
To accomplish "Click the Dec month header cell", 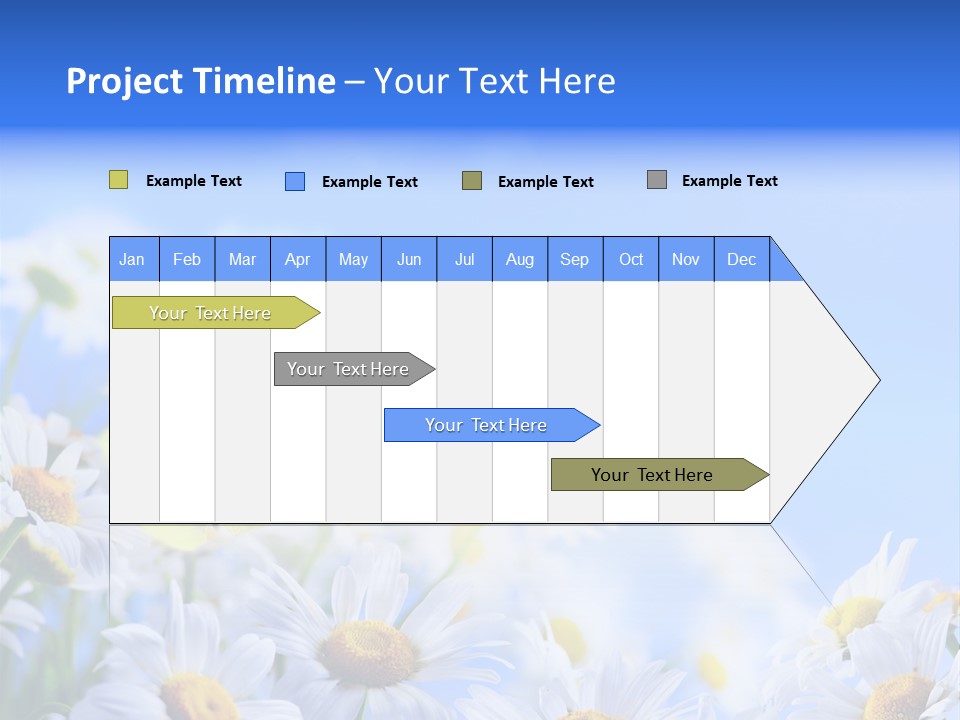I will [742, 259].
